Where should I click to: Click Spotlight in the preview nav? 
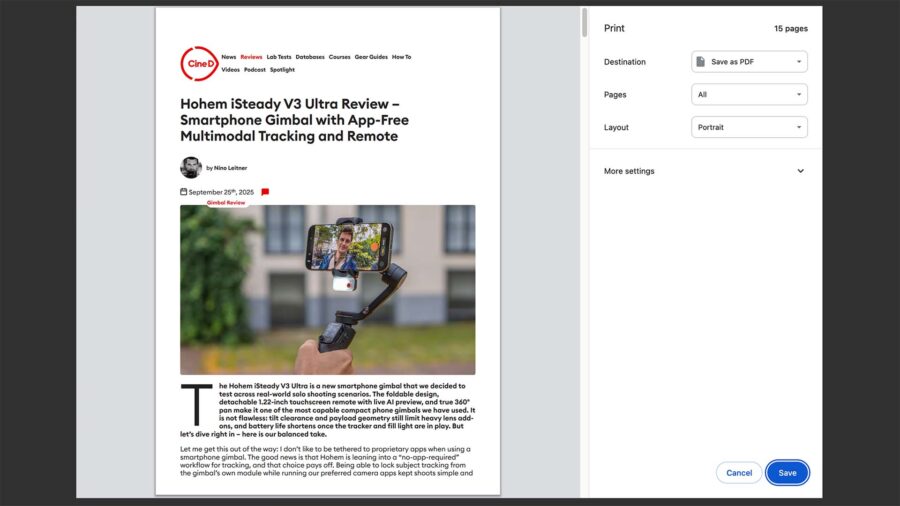282,69
